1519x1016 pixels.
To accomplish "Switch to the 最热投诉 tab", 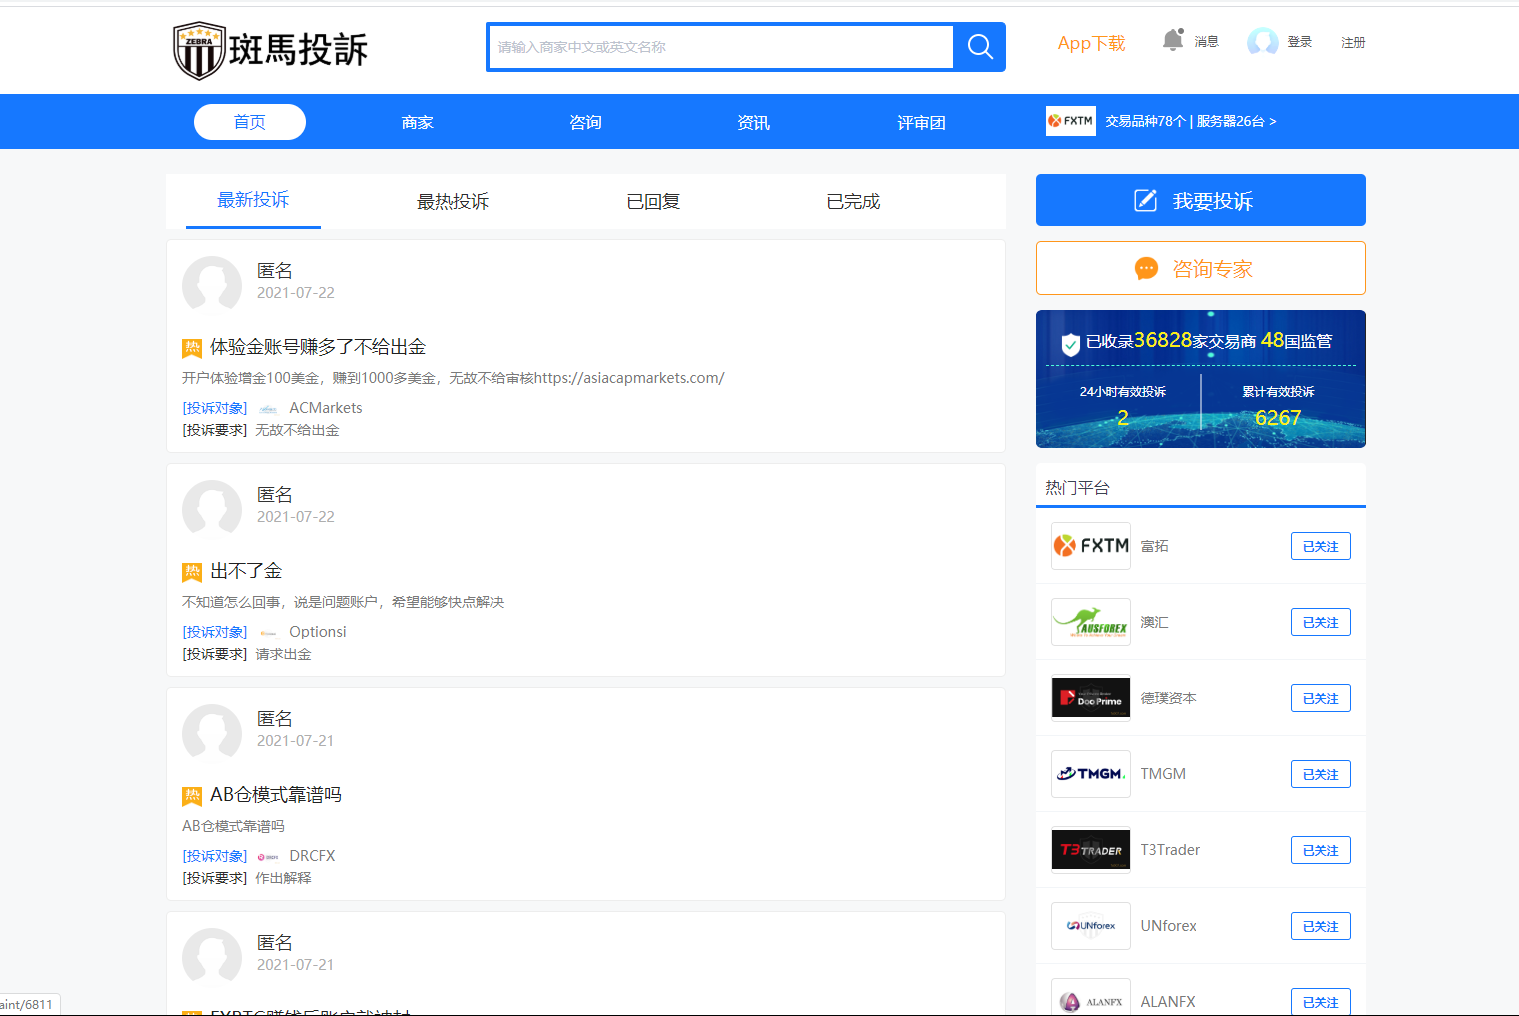I will click(453, 202).
